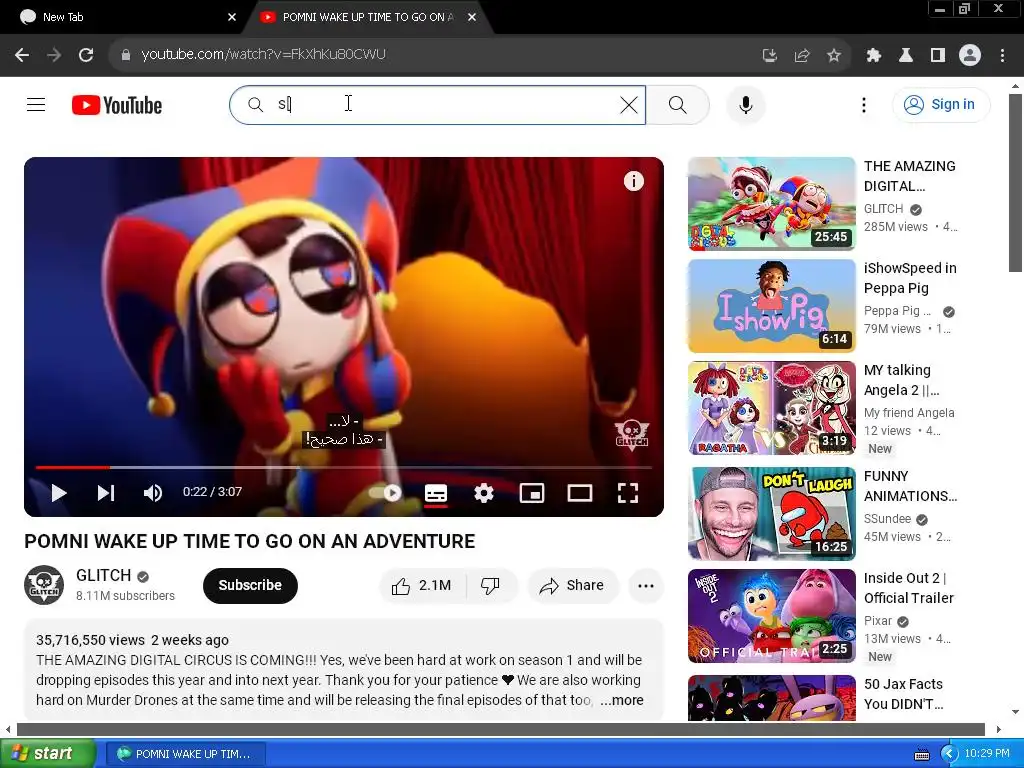This screenshot has height=768, width=1024.
Task: Clear the search box with X
Action: (628, 104)
